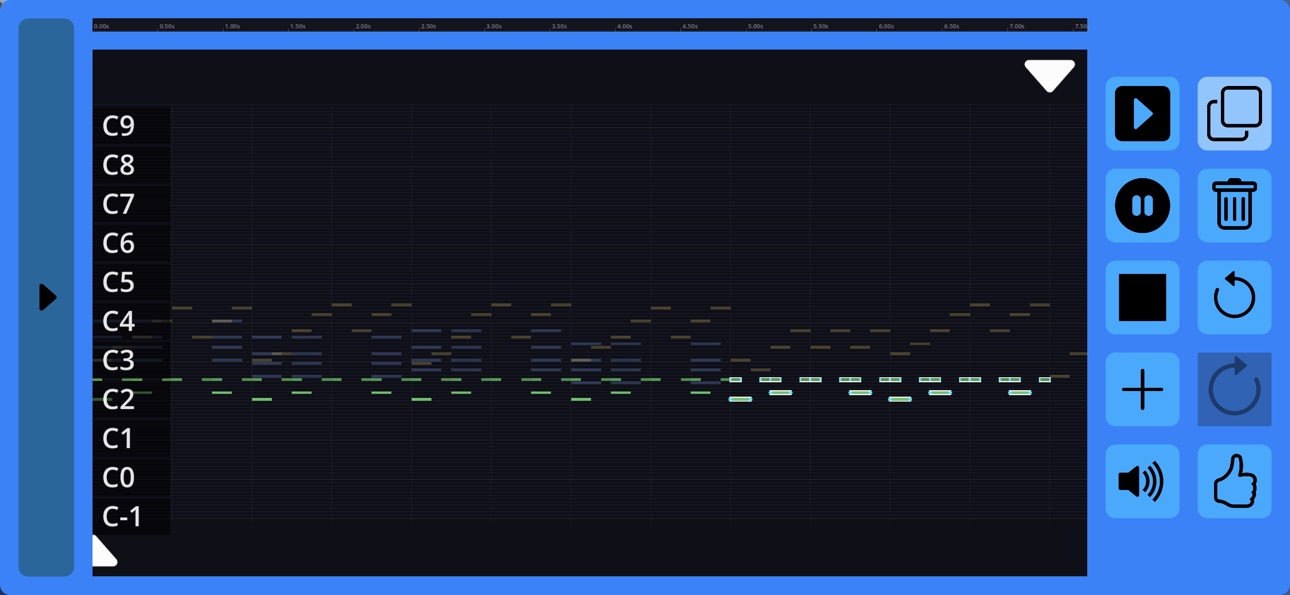Select the C9 key label
The width and height of the screenshot is (1290, 595).
[x=119, y=126]
